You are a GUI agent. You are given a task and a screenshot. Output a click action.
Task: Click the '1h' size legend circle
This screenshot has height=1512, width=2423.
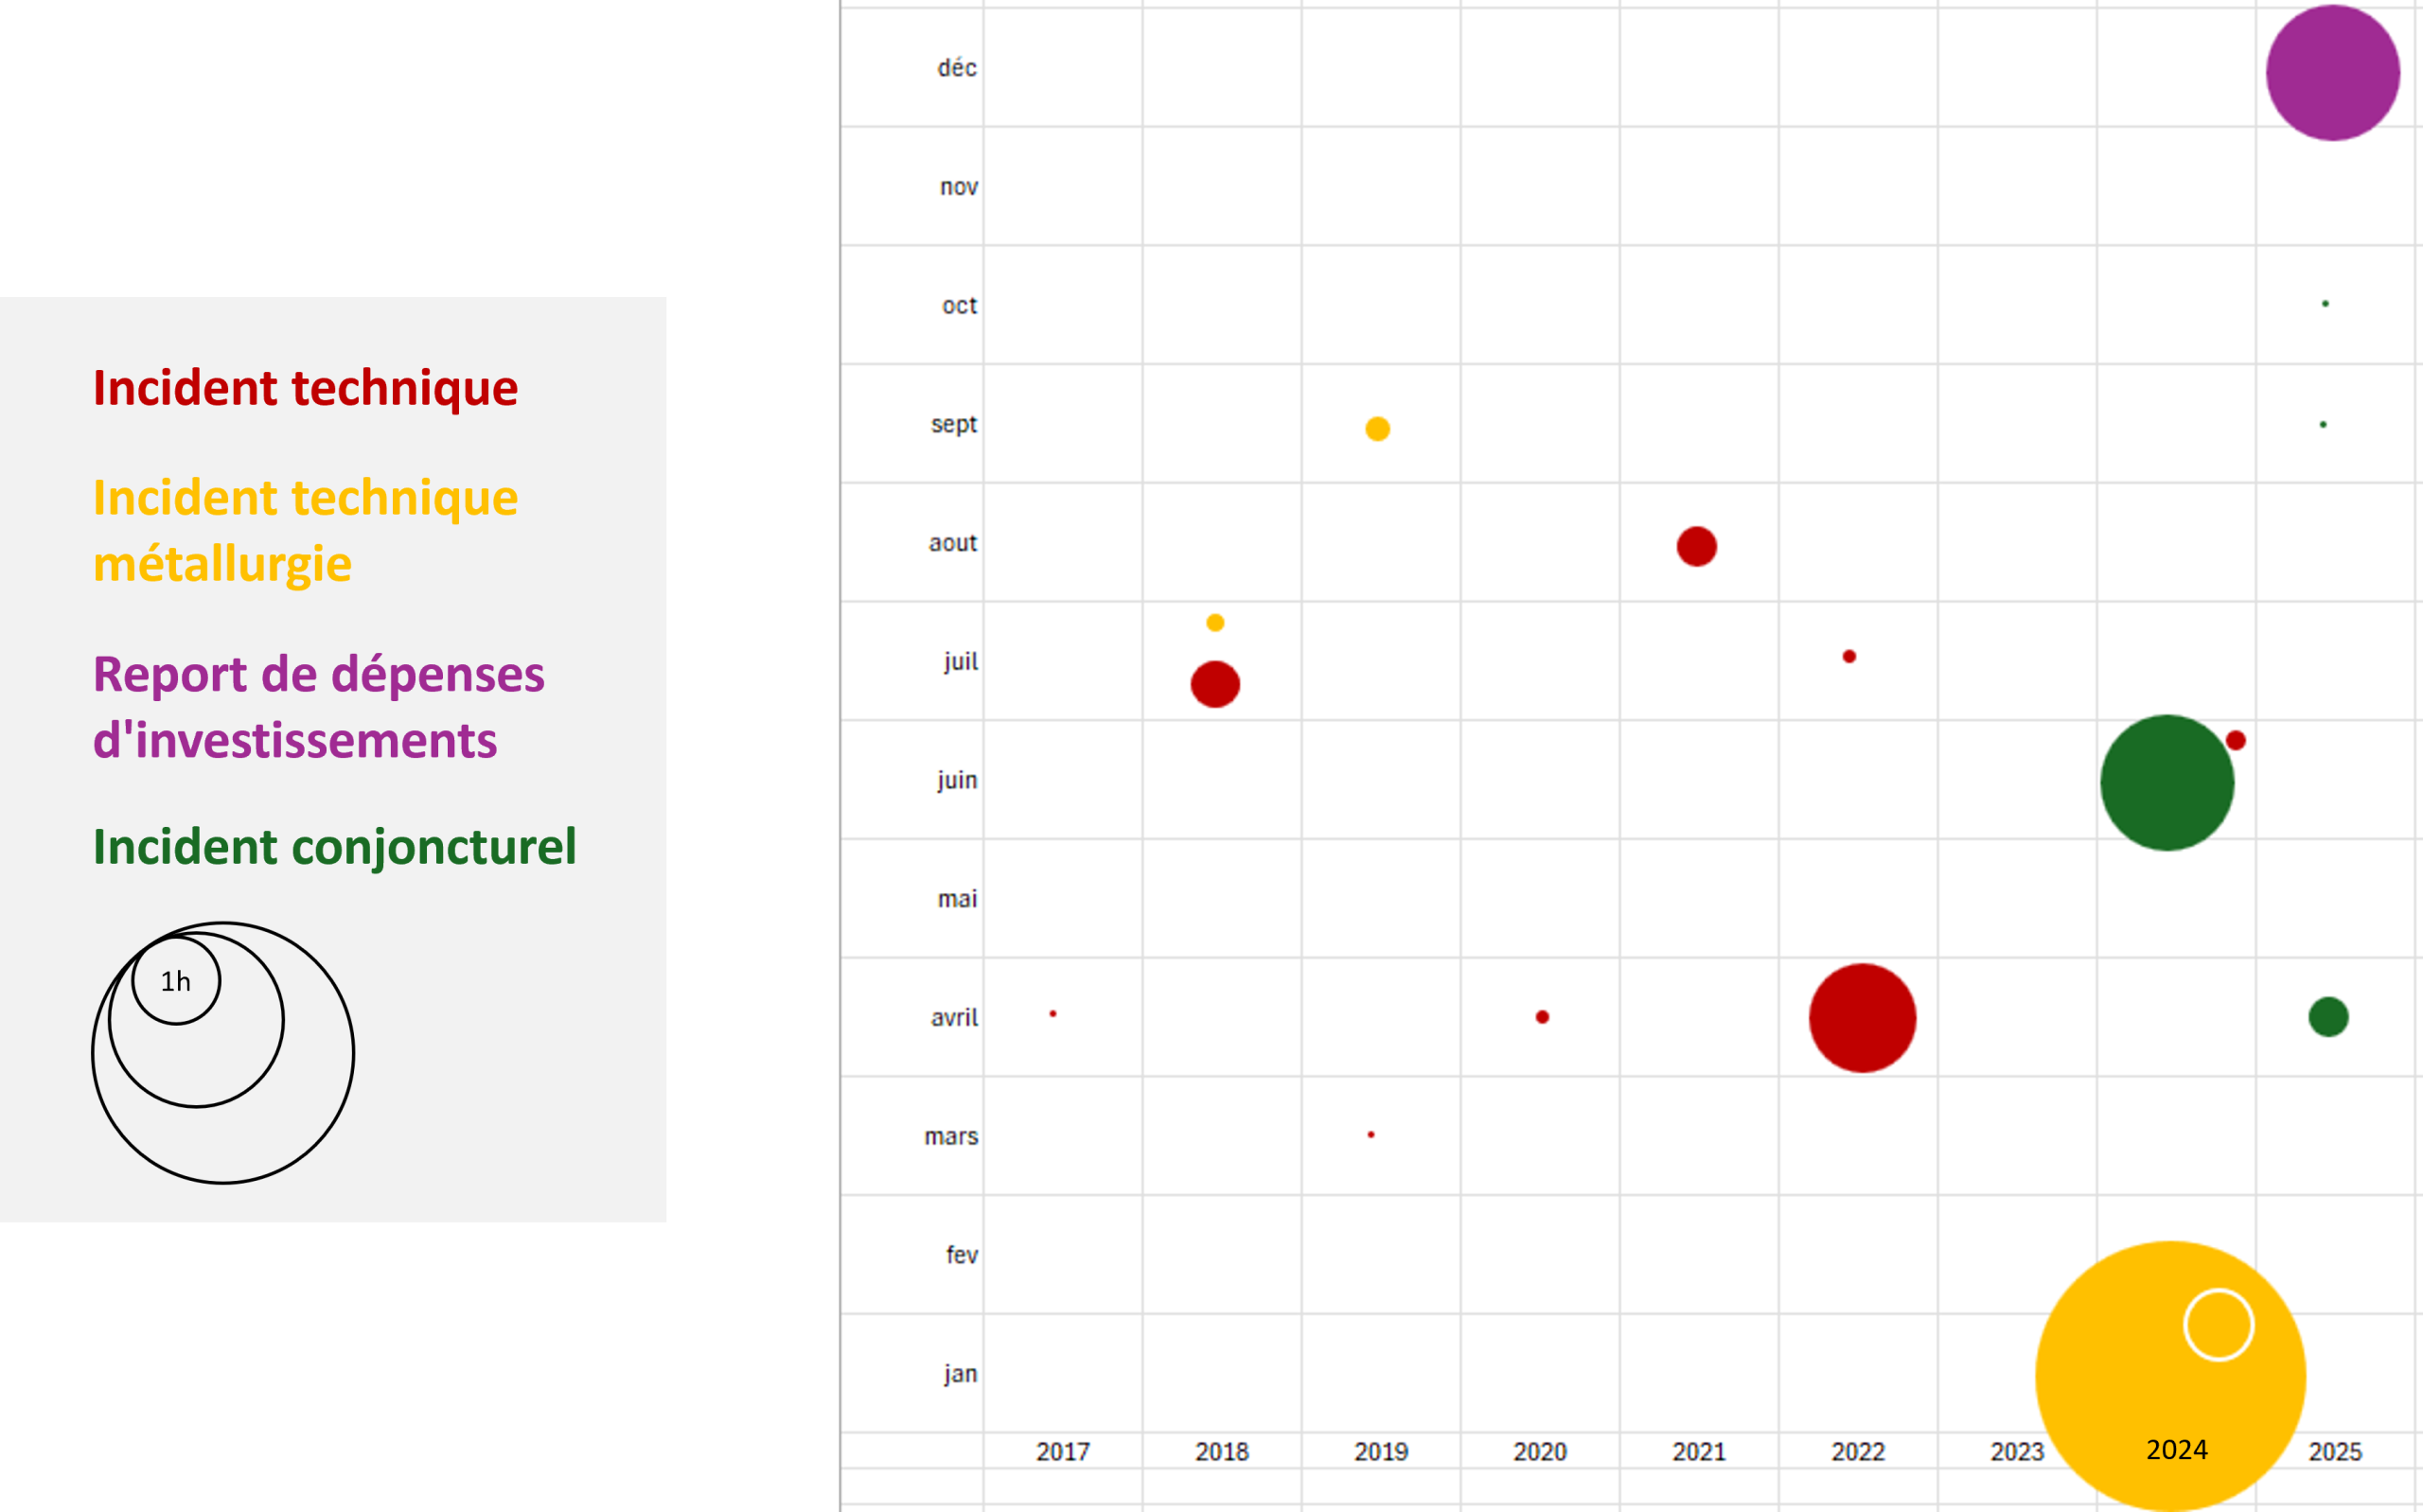(x=176, y=981)
